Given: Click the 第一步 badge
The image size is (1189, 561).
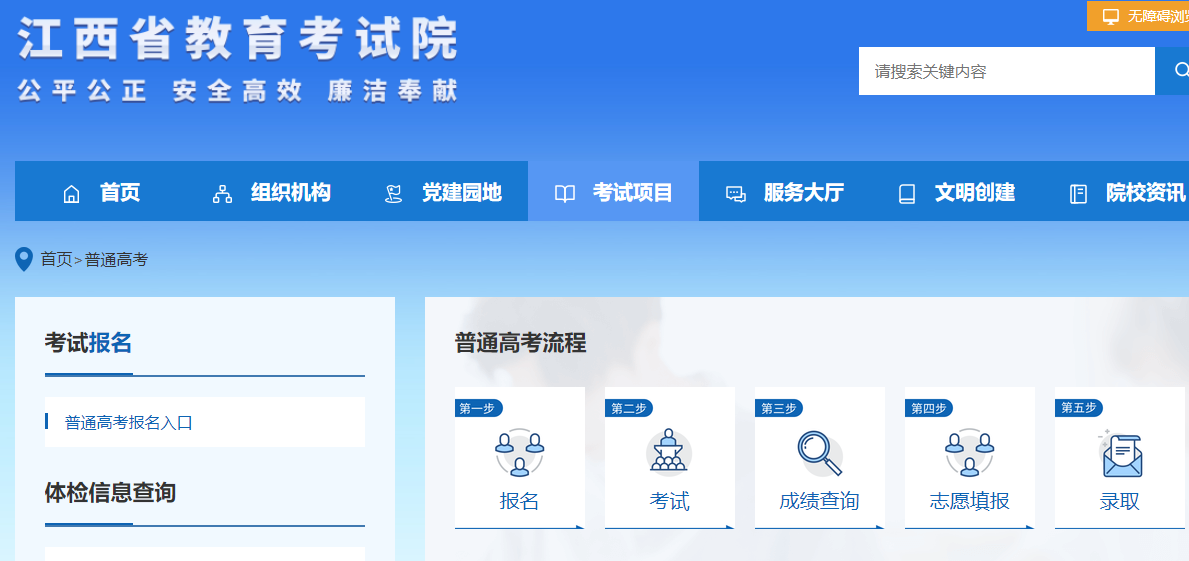Looking at the screenshot, I should click(x=478, y=409).
